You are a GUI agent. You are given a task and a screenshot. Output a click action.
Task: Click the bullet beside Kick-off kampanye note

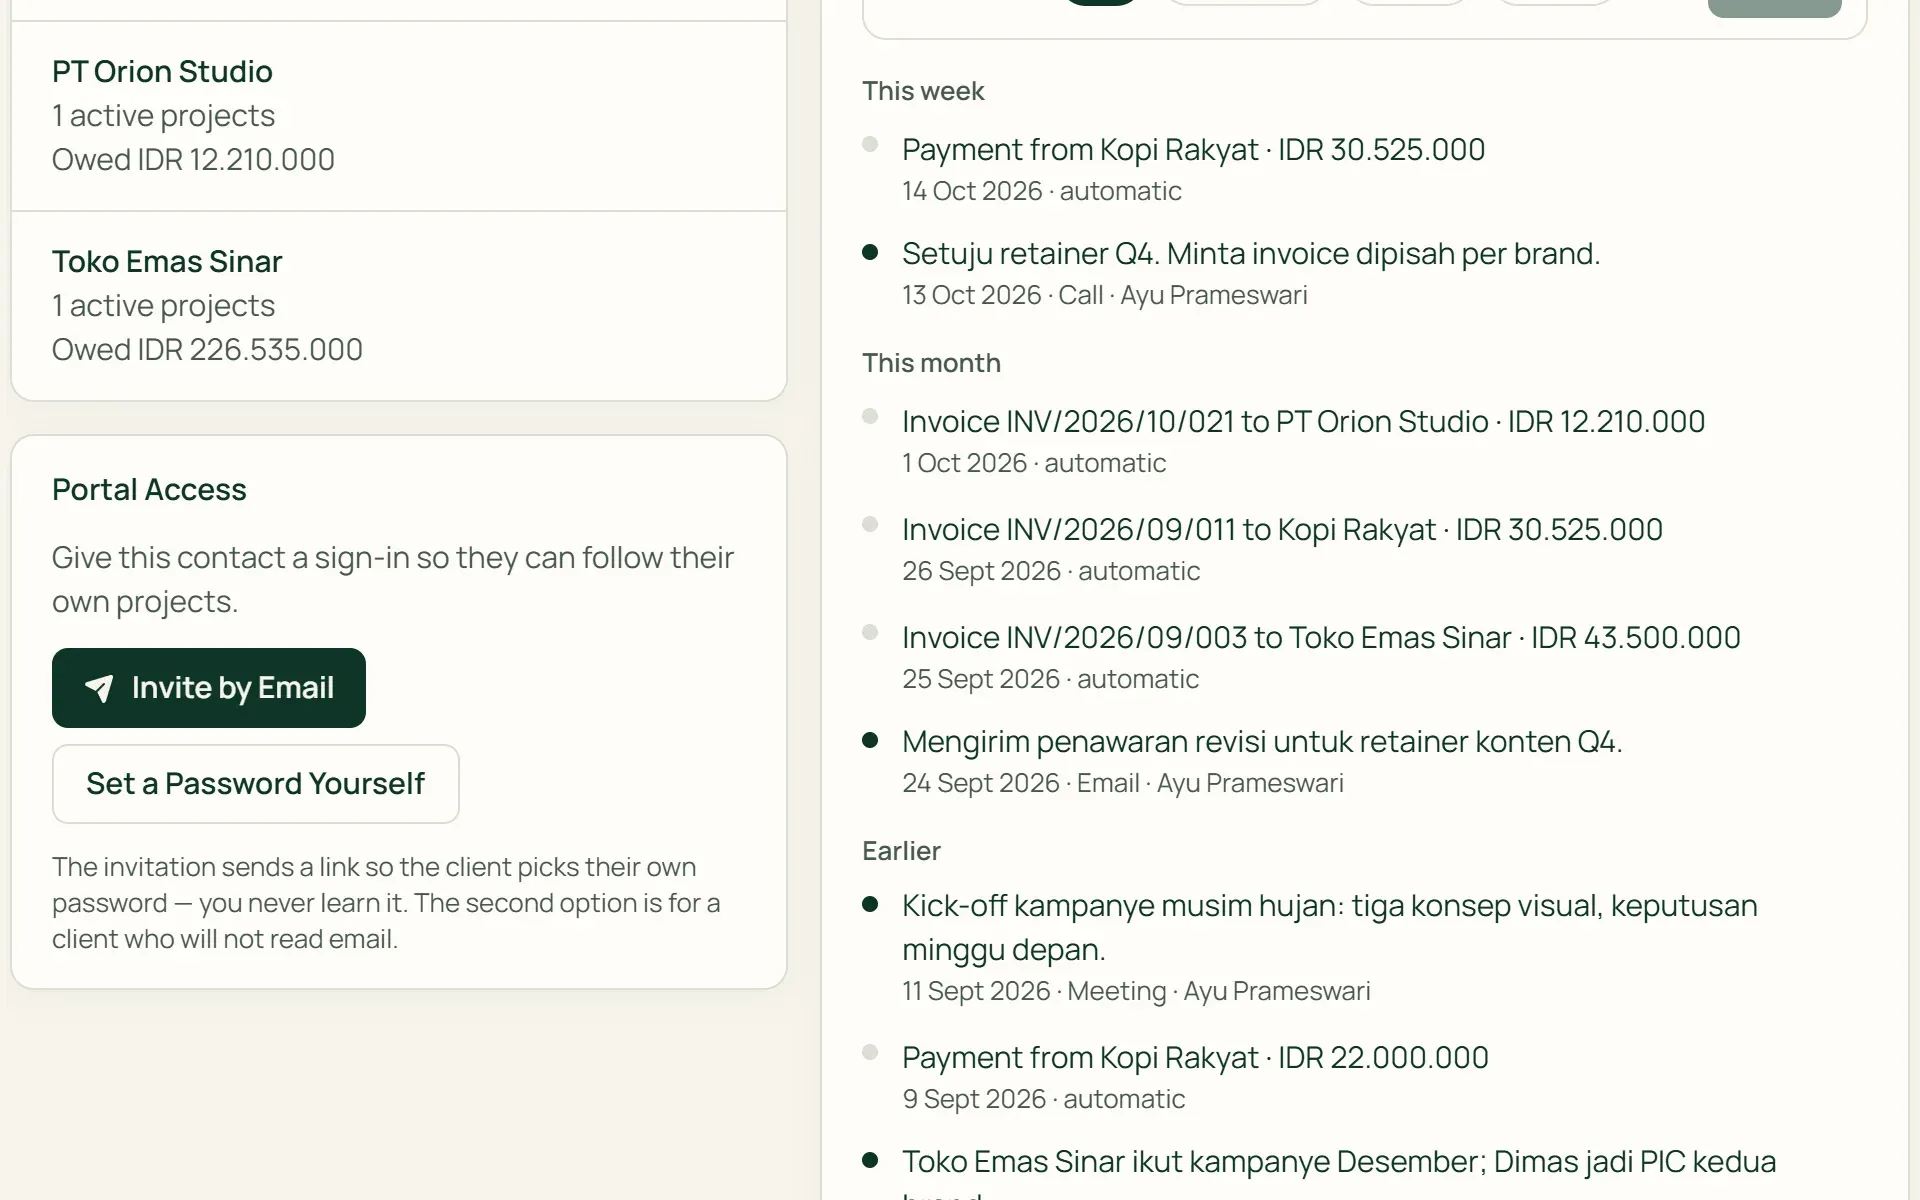pos(870,904)
